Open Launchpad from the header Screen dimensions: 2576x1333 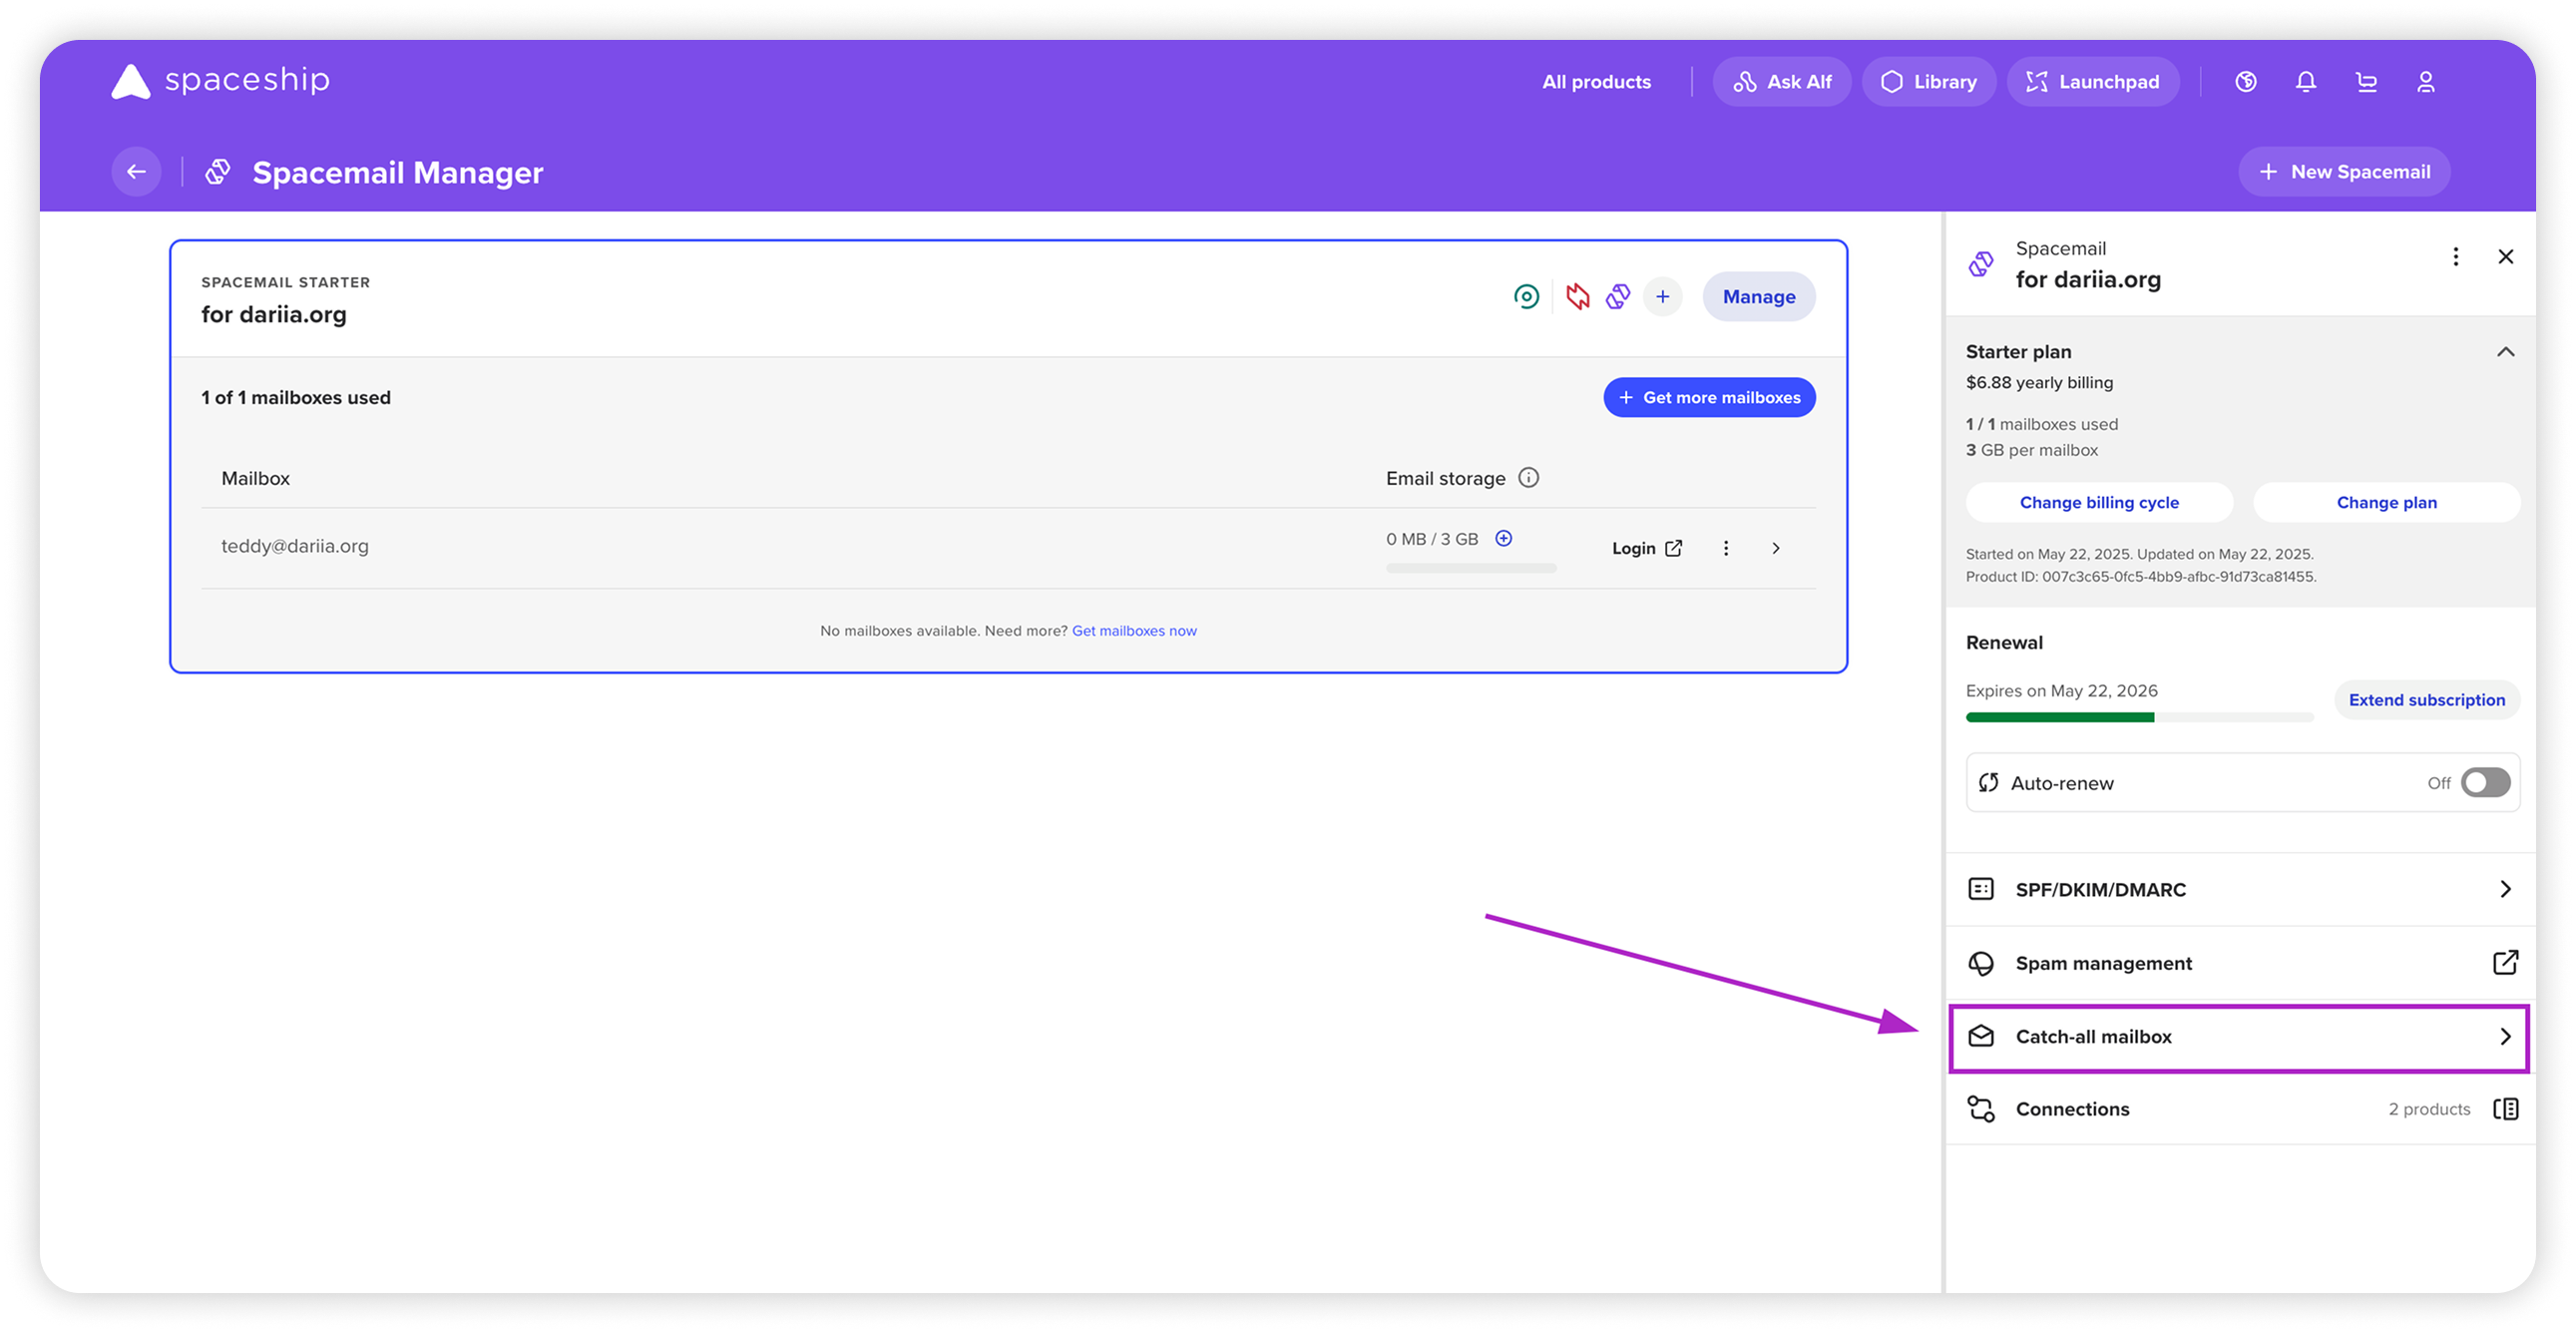tap(2093, 82)
